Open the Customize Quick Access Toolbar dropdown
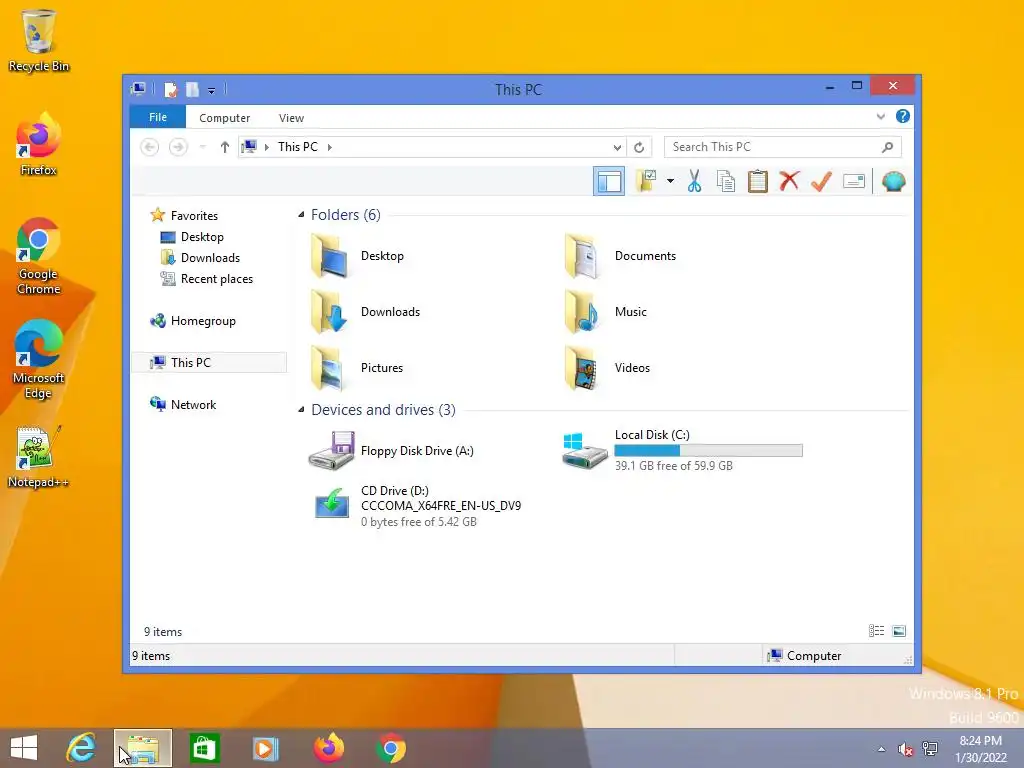 212,90
